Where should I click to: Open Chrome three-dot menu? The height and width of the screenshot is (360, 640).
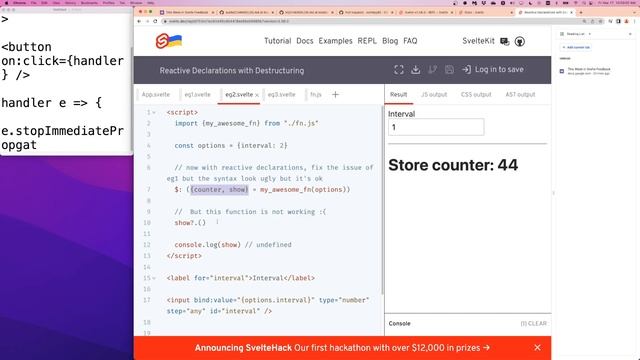pos(635,21)
